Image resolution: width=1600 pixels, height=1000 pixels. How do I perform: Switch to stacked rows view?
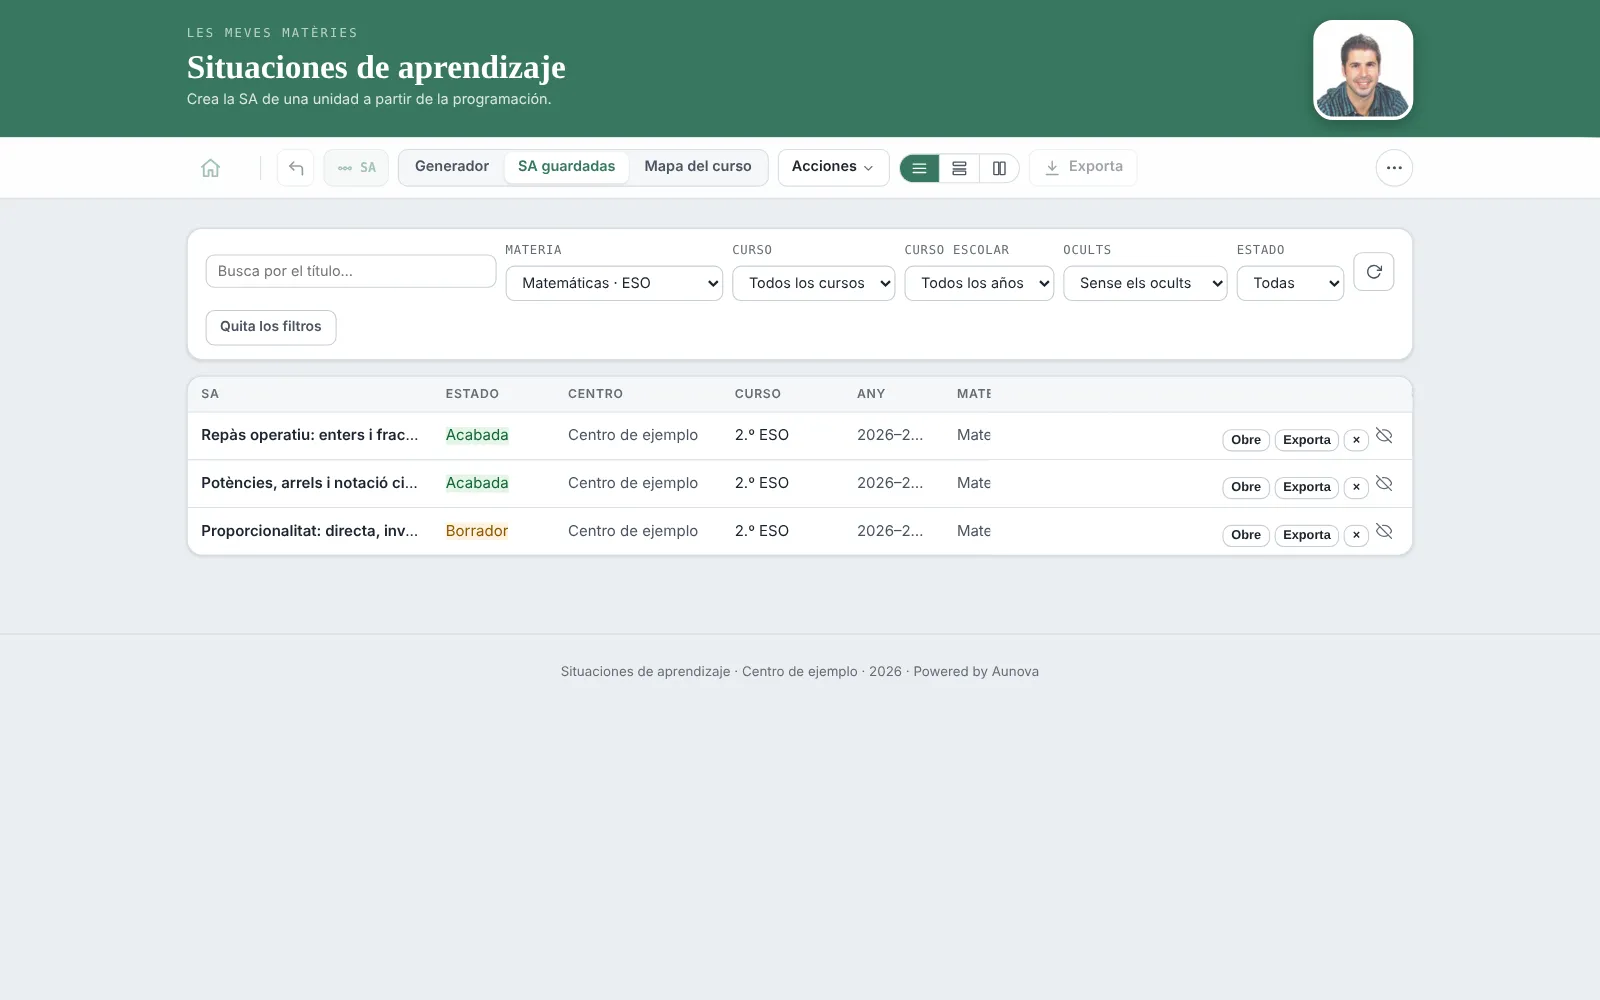(959, 168)
